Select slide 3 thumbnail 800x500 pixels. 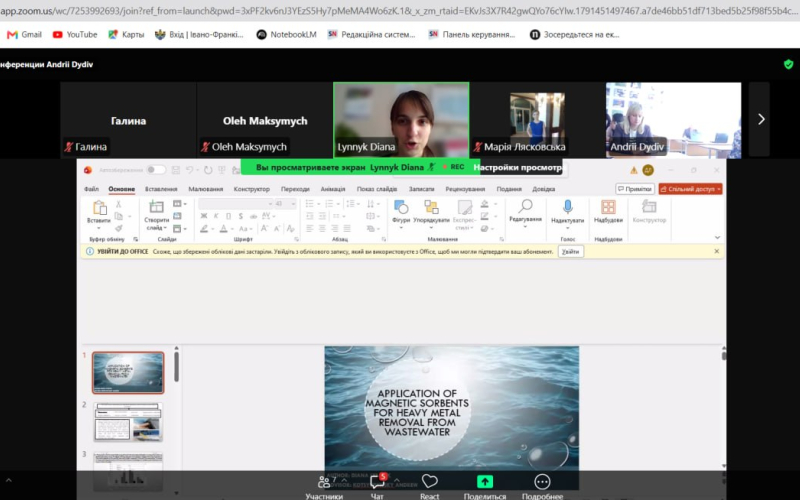tap(128, 470)
